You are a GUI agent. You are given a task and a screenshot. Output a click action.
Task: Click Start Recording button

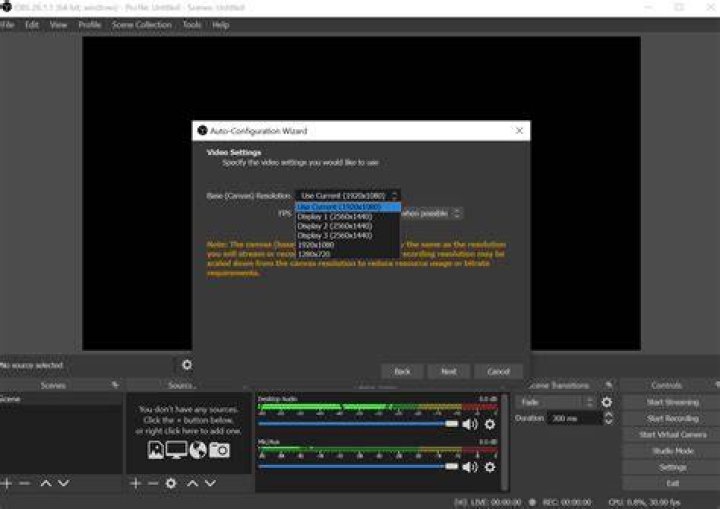pyautogui.click(x=672, y=419)
